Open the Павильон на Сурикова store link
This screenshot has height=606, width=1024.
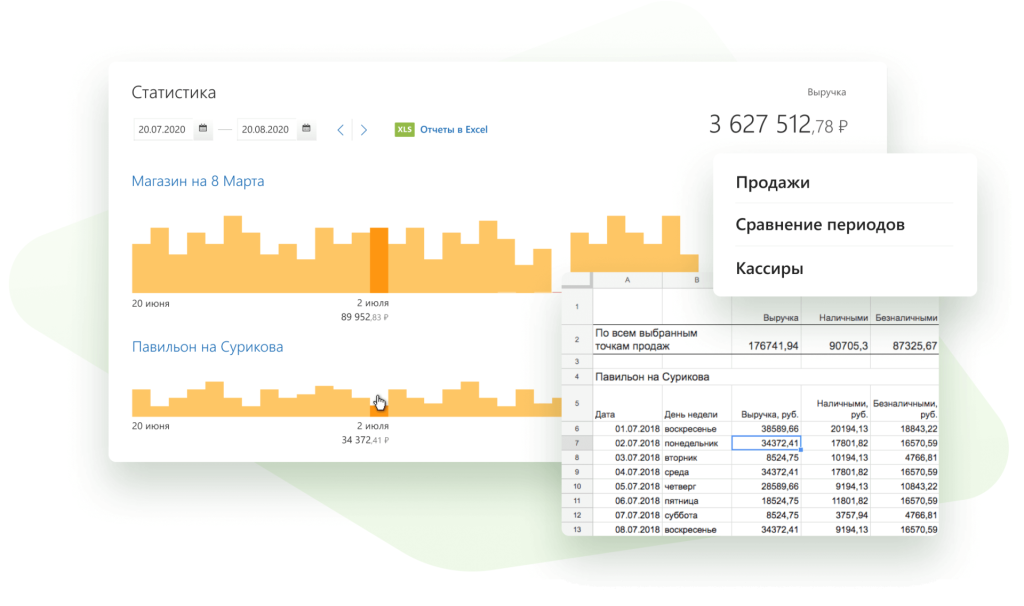(x=207, y=347)
